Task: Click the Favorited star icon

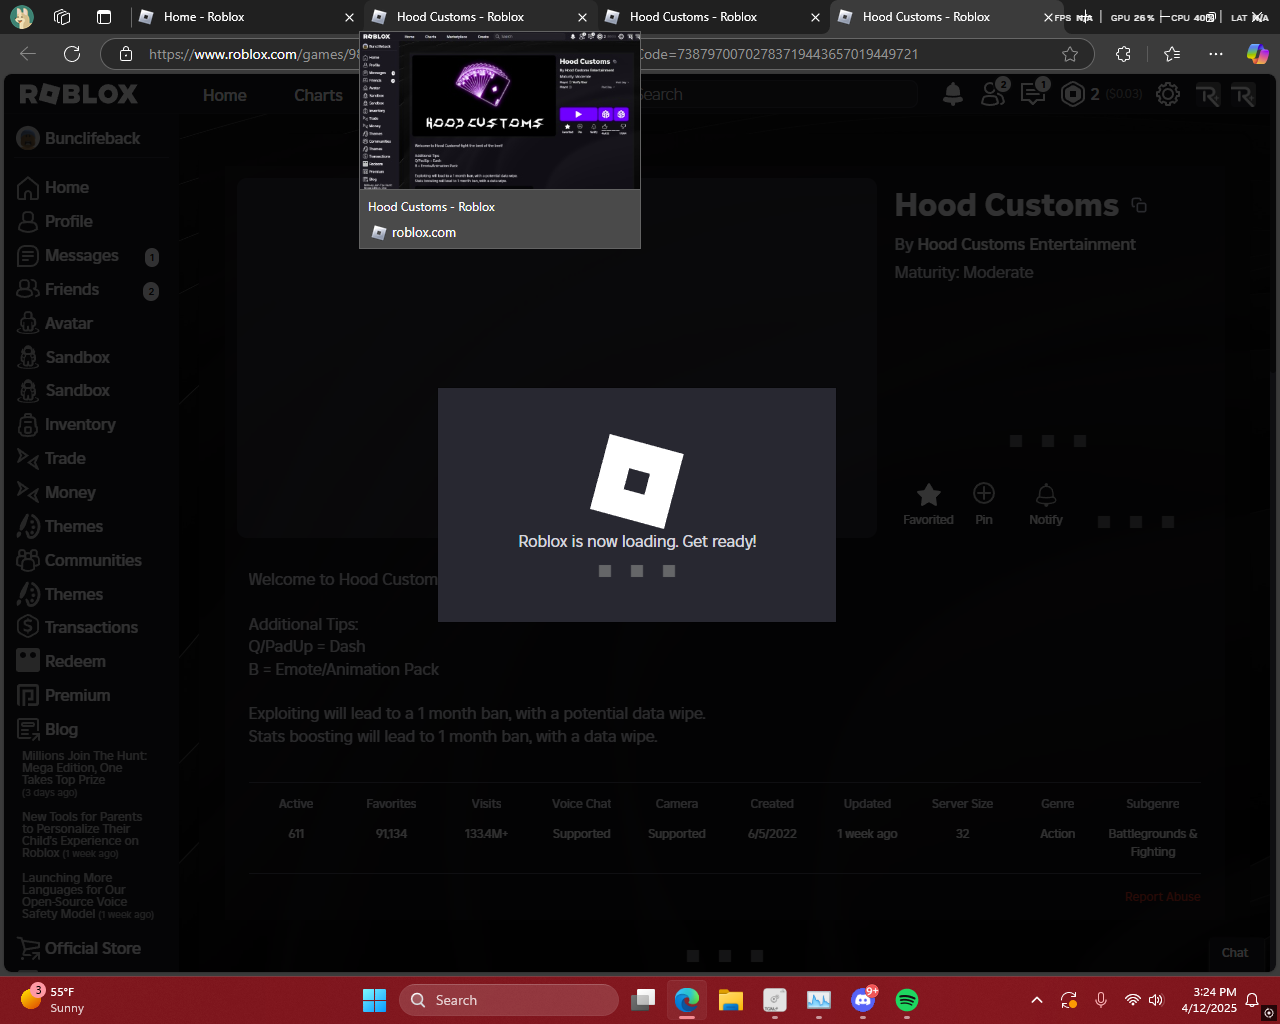Action: (x=929, y=494)
